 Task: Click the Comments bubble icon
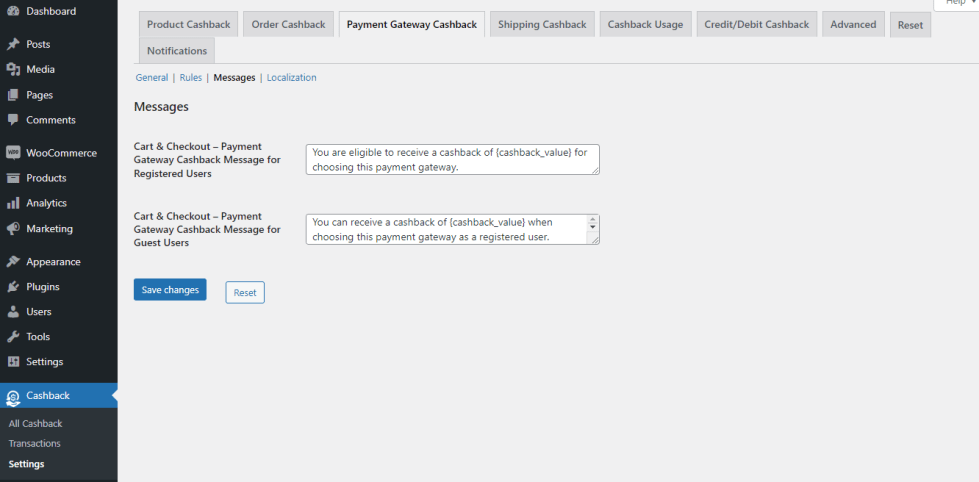(13, 120)
